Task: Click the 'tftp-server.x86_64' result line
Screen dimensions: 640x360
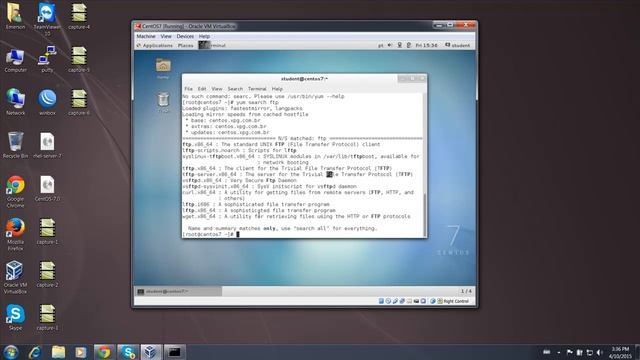Action: 298,174
